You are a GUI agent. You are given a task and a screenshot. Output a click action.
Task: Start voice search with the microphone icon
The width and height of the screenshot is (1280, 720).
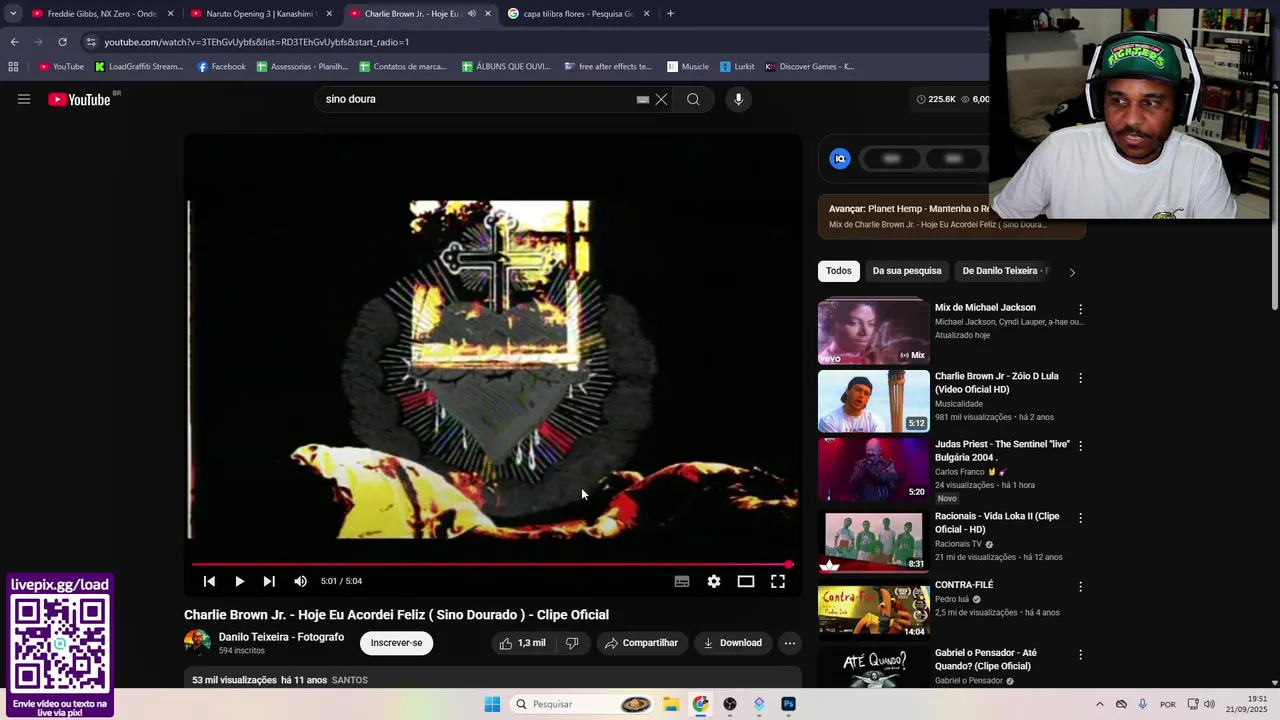738,99
